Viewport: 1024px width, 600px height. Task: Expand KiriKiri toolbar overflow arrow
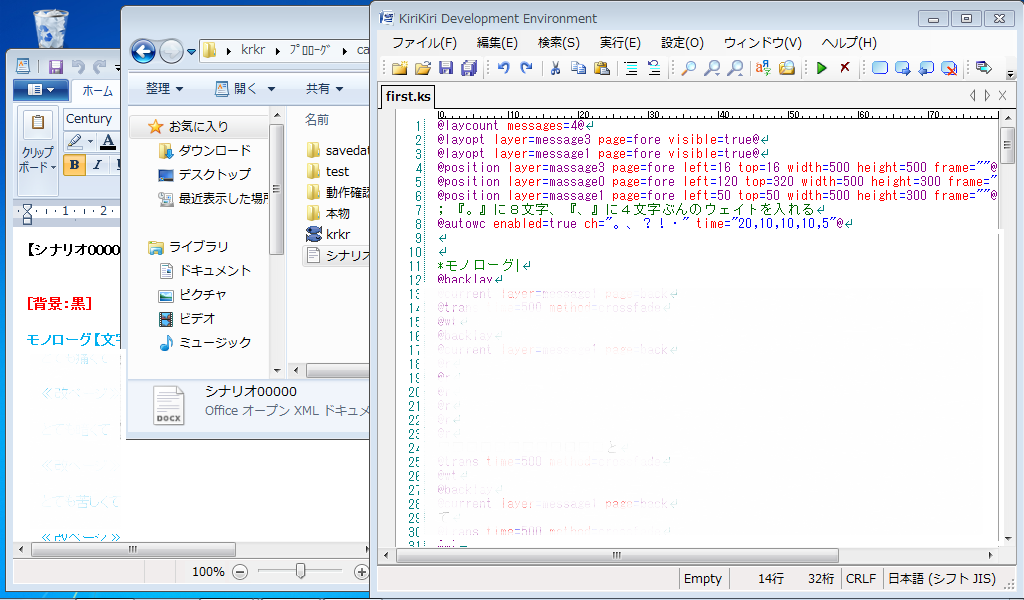pyautogui.click(x=1010, y=74)
